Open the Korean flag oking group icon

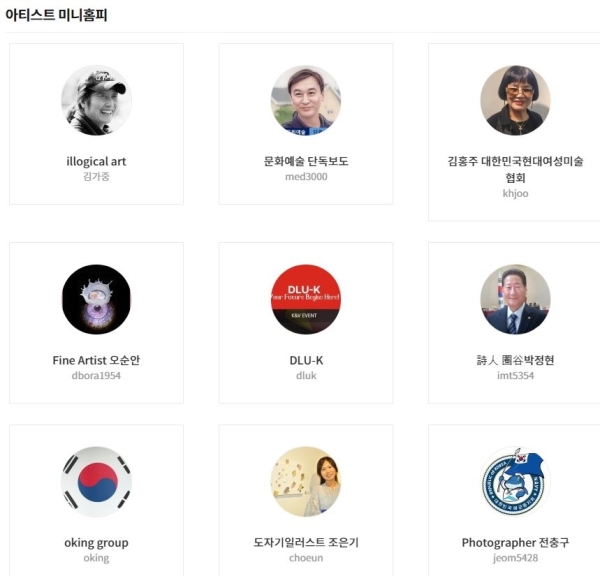[96, 481]
